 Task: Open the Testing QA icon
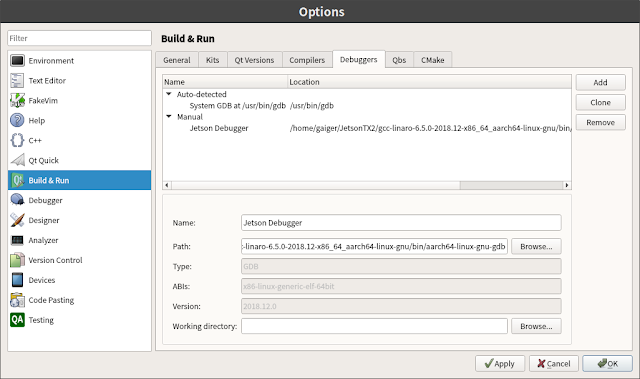click(17, 320)
